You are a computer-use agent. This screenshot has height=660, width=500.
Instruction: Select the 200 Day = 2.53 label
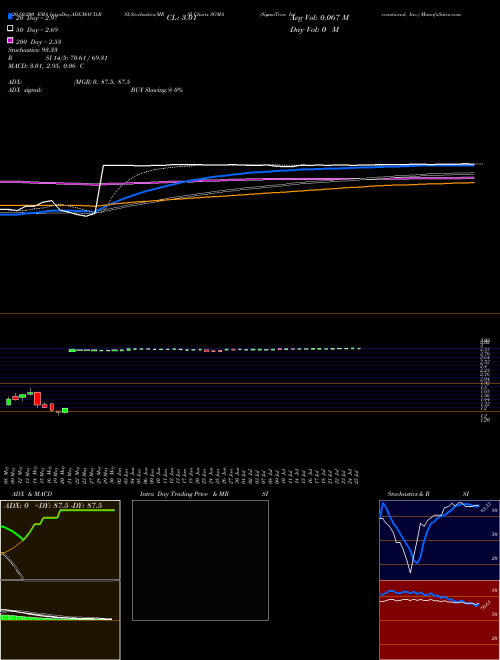point(38,42)
